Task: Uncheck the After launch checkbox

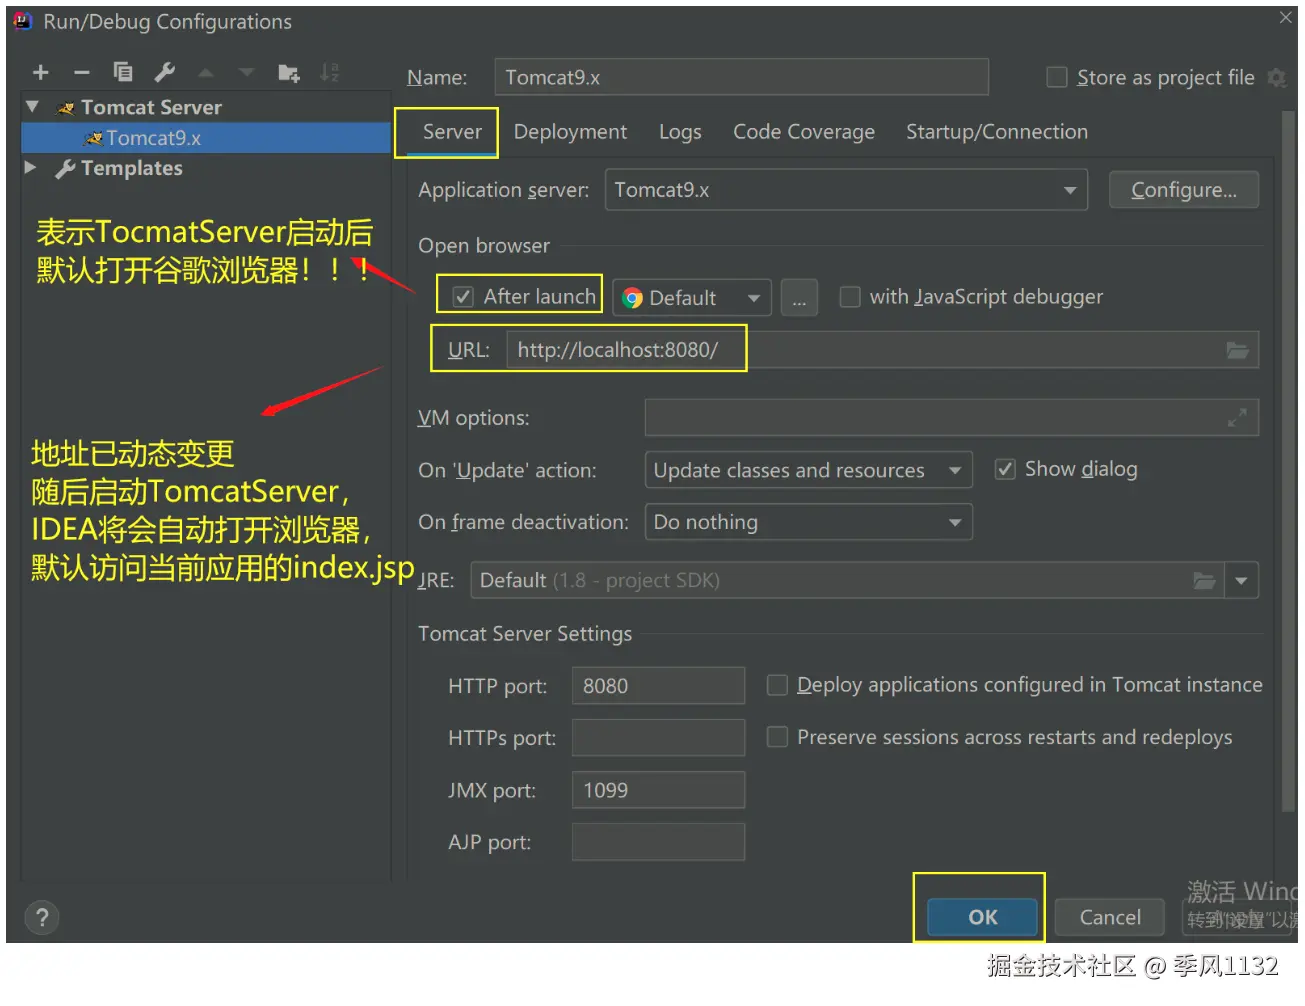Action: click(x=463, y=297)
